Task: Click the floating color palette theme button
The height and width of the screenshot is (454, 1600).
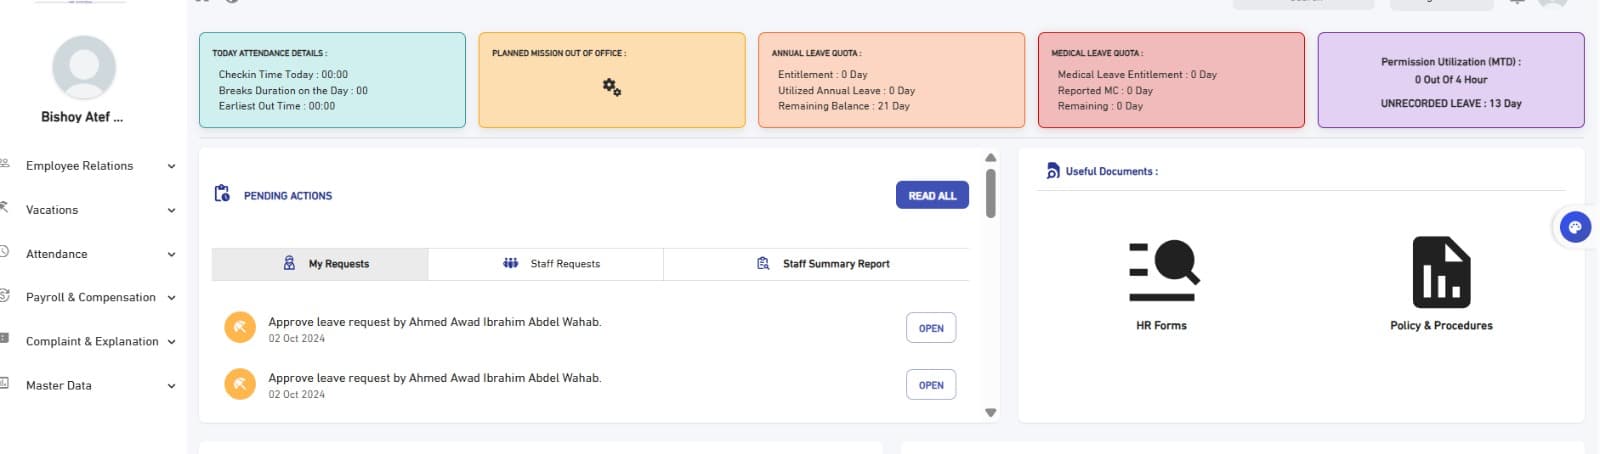Action: point(1575,228)
